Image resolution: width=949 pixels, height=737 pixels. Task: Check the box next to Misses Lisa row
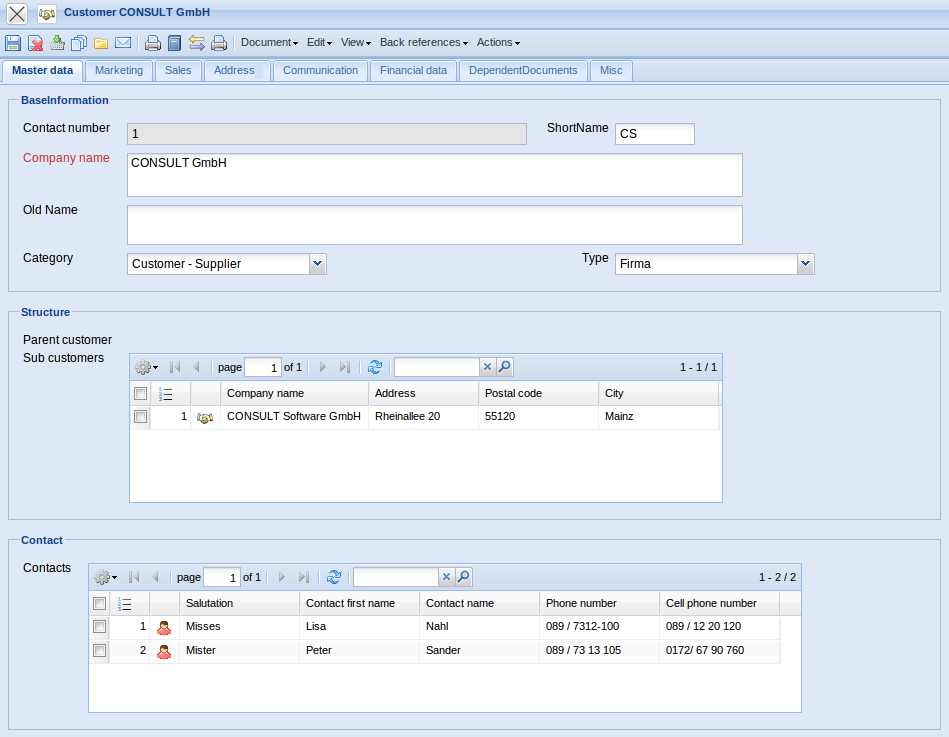(100, 627)
